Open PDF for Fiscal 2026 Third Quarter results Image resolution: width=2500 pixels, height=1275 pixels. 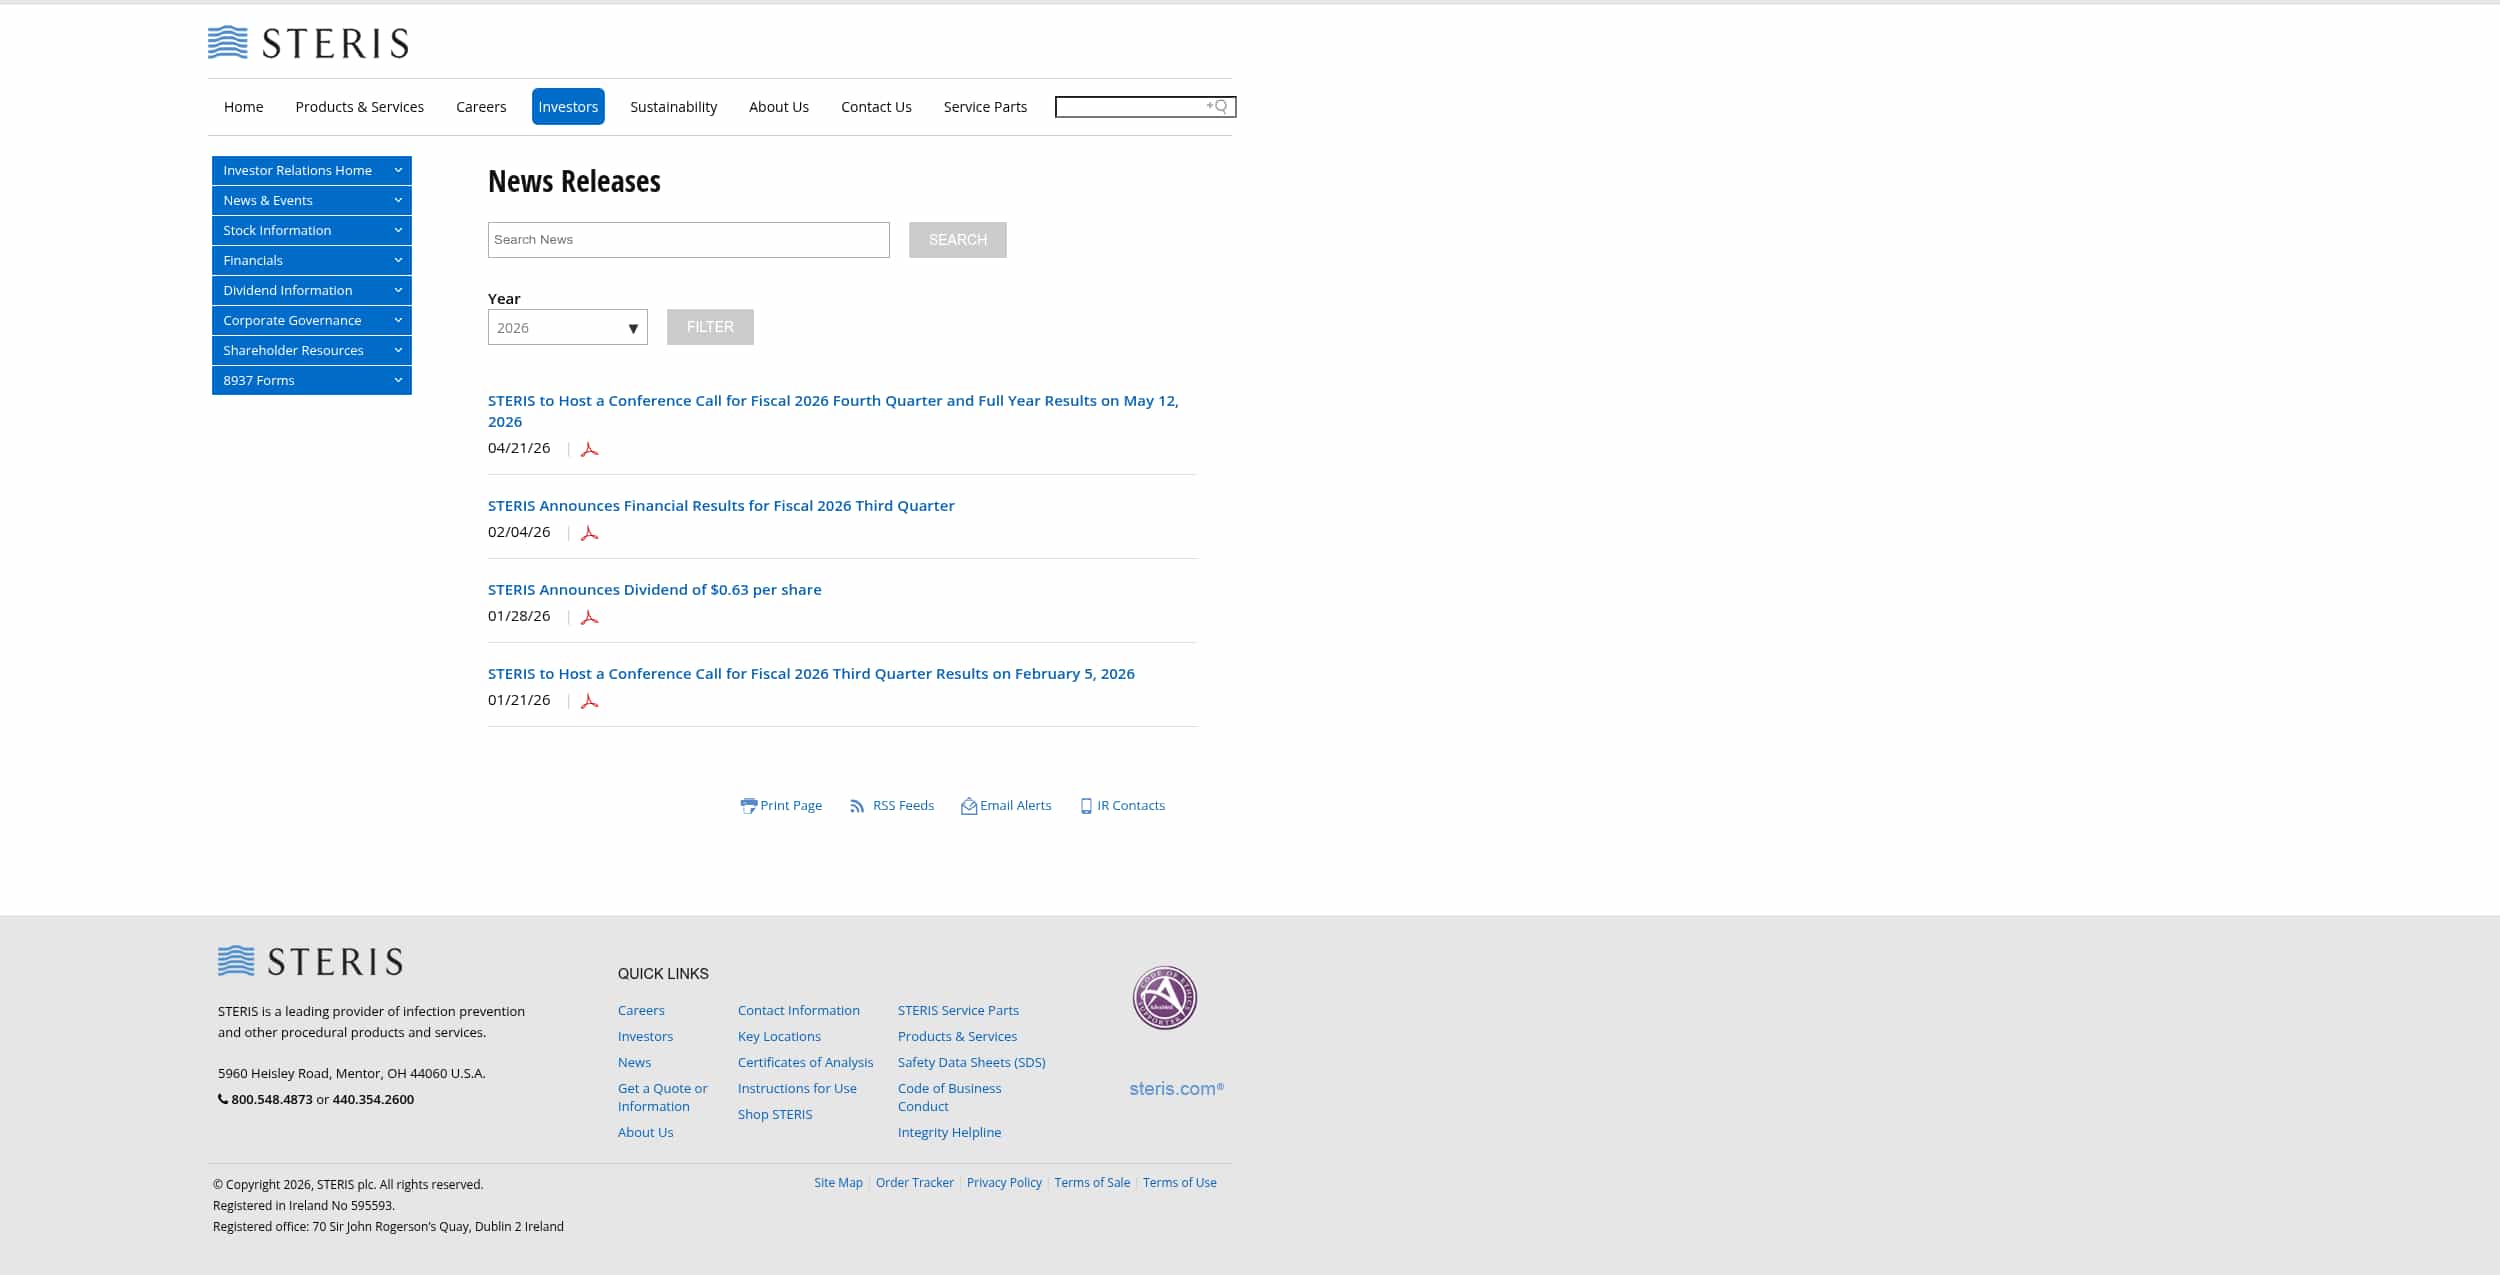[589, 533]
